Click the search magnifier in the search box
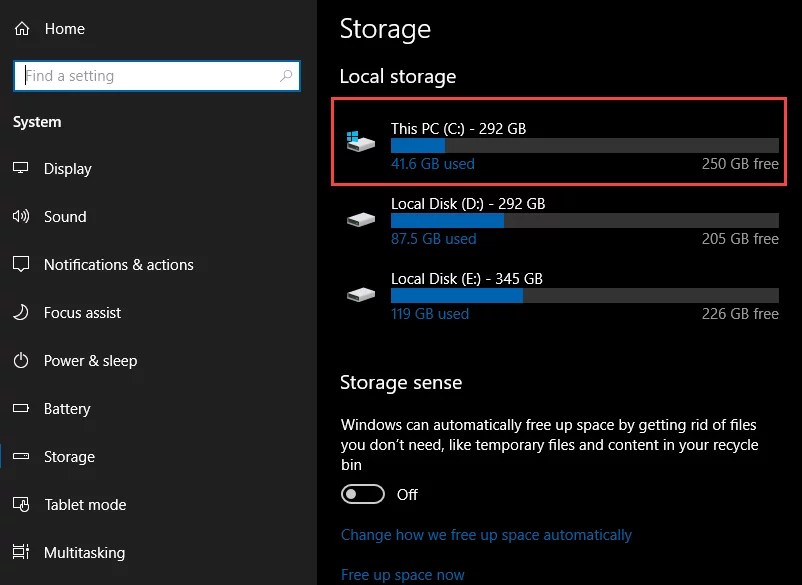802x585 pixels. 286,76
